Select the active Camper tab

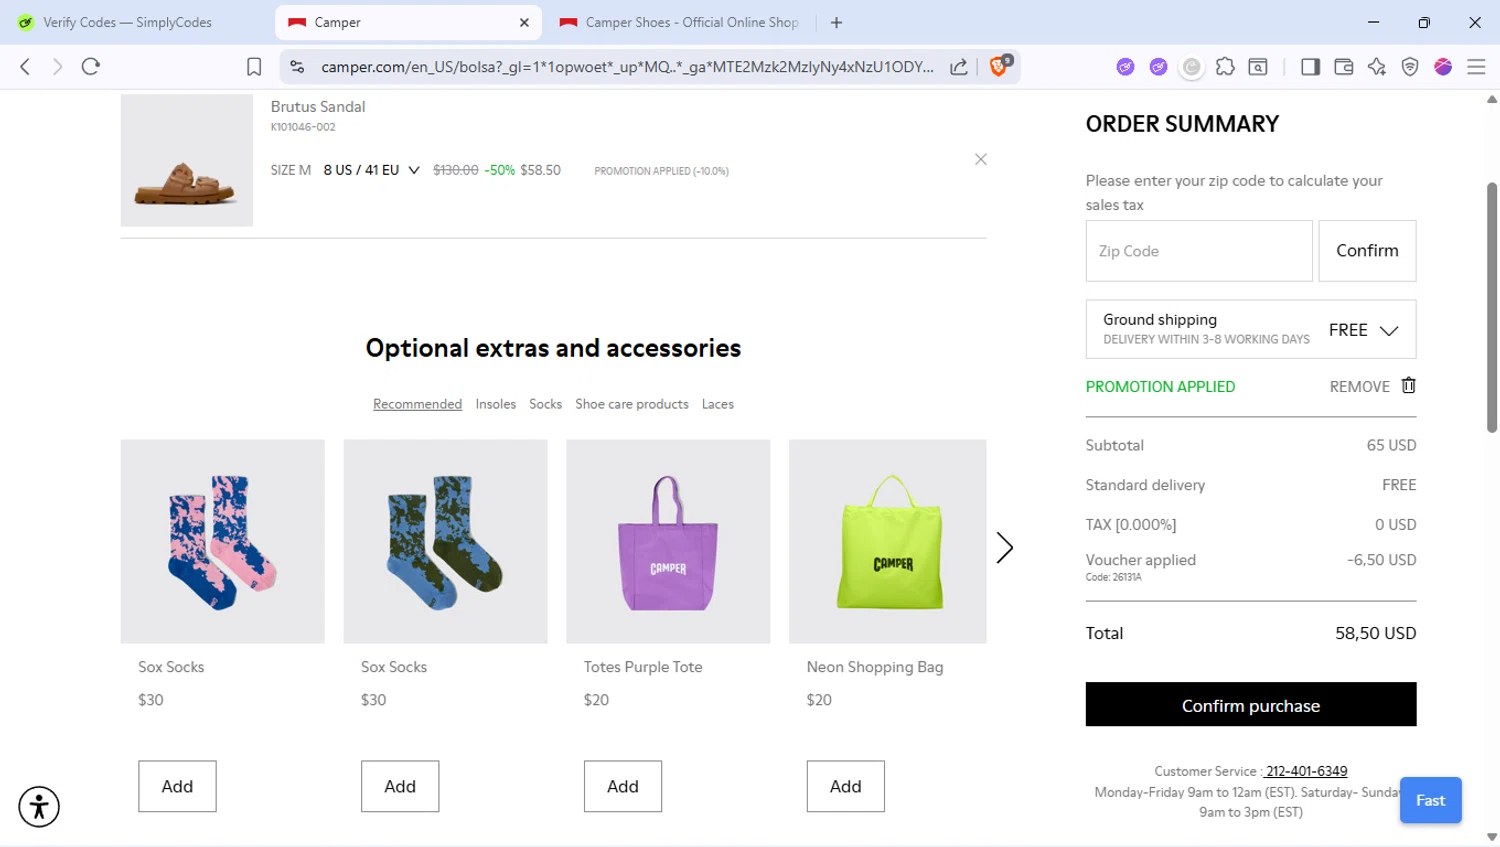pyautogui.click(x=408, y=22)
